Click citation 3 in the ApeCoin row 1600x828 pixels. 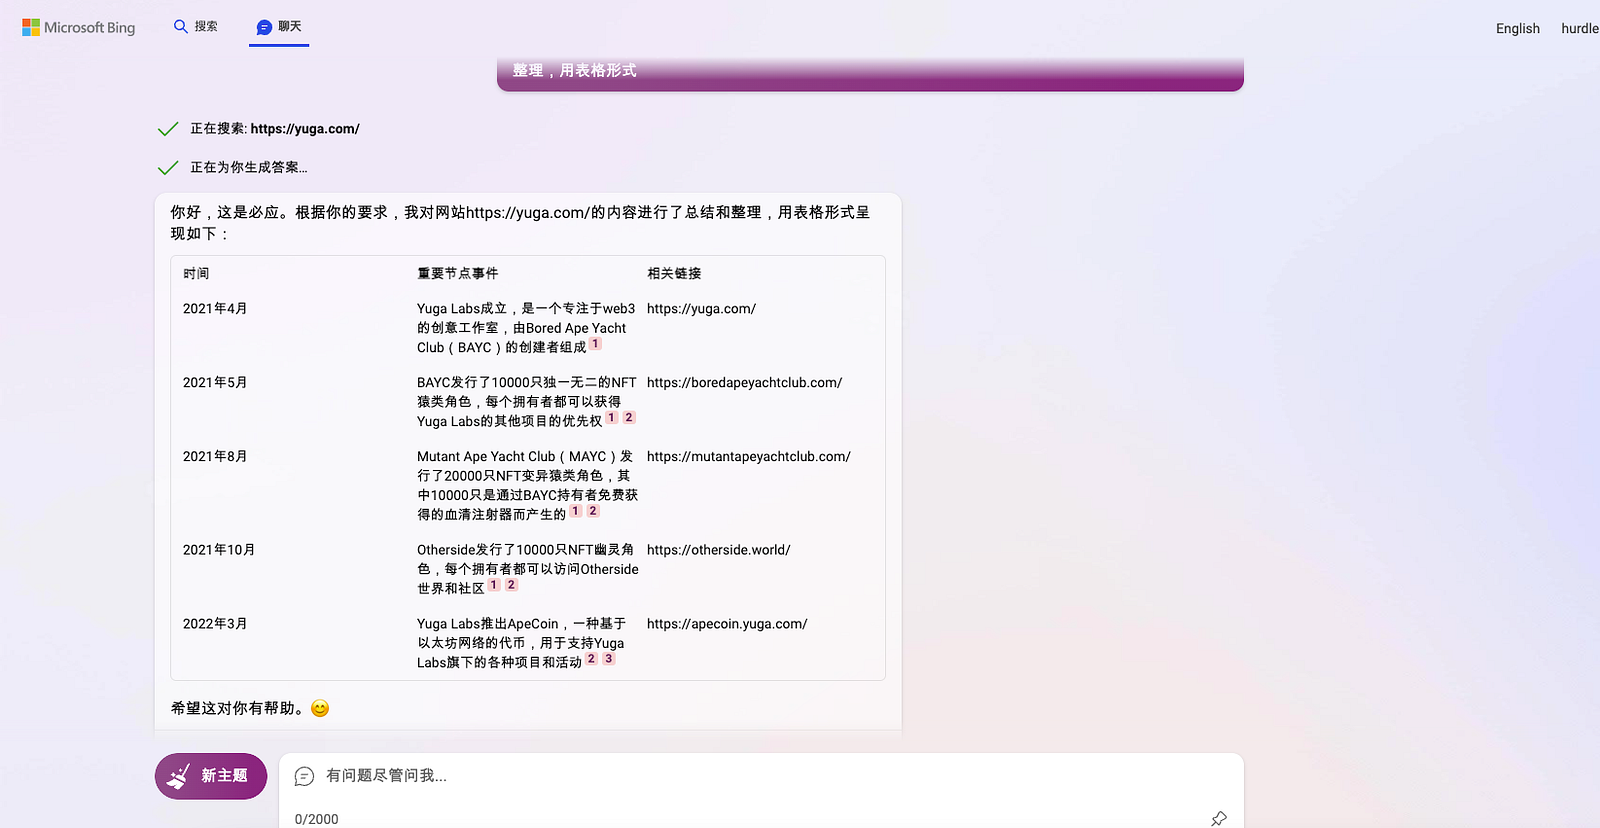tap(608, 659)
